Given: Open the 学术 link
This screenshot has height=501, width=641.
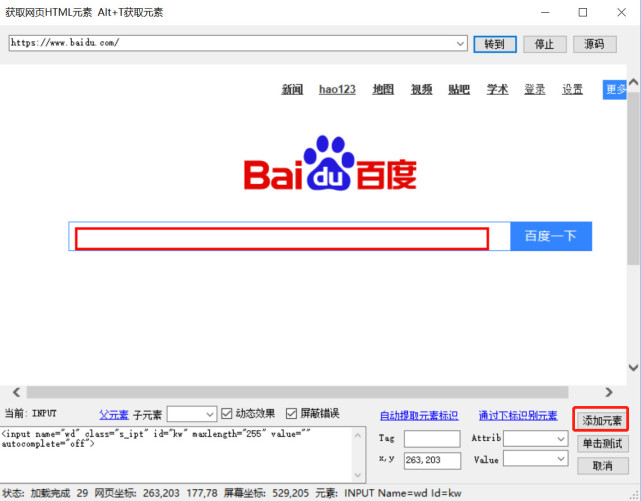Looking at the screenshot, I should click(x=497, y=89).
